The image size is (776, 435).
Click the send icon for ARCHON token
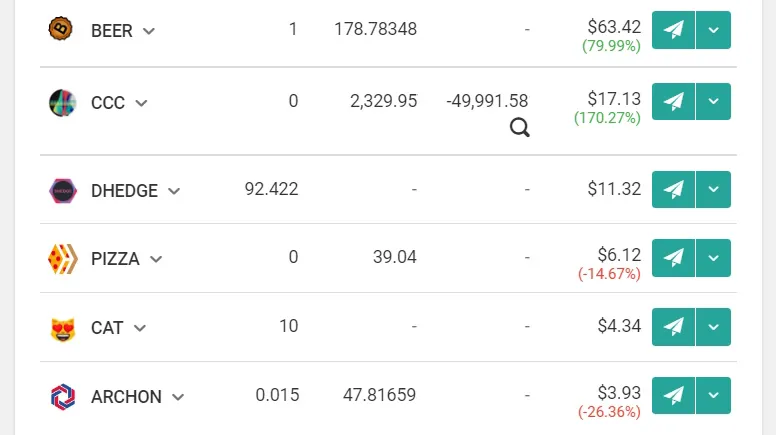673,395
